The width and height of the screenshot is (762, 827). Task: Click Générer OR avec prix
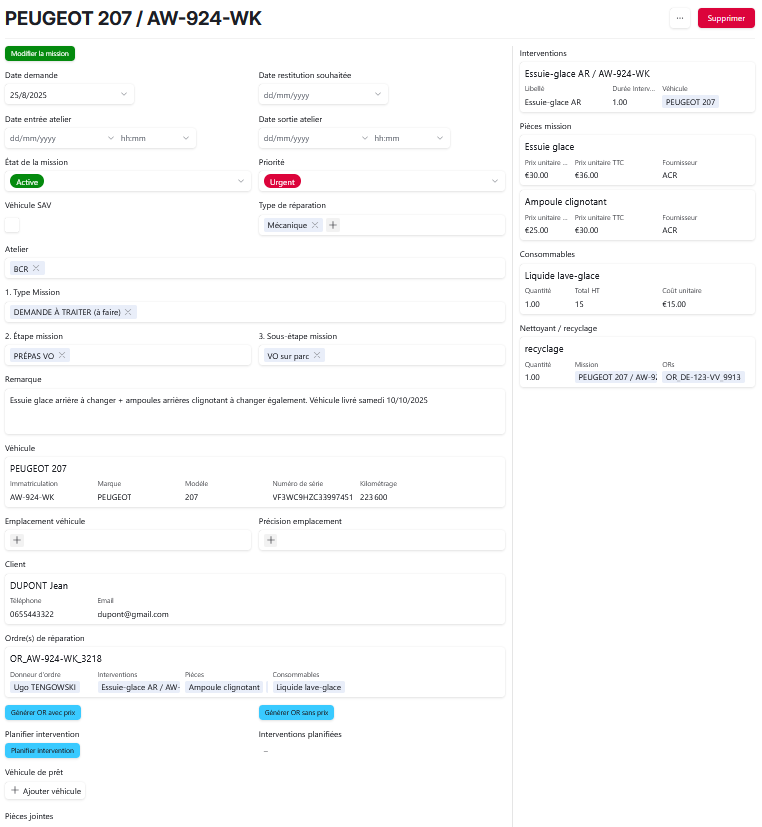tap(44, 713)
